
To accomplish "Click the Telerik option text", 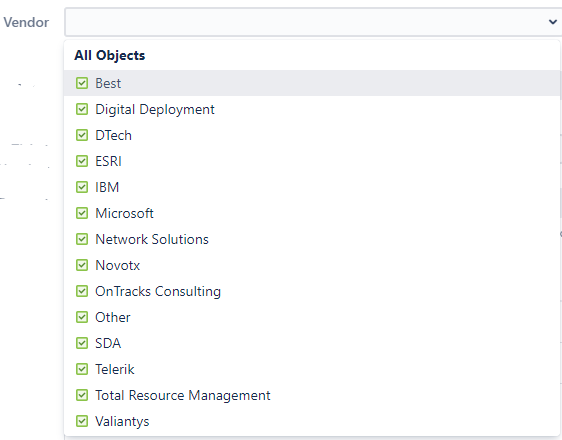I will pos(115,369).
